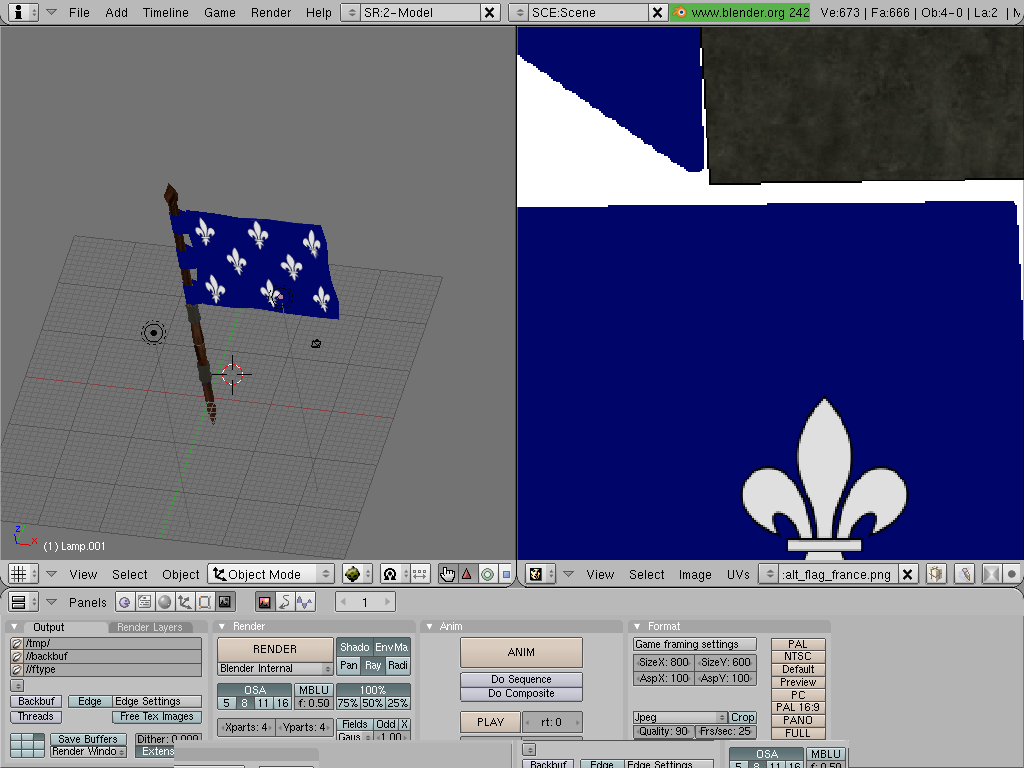Viewport: 1024px width, 768px height.
Task: Select the rotate manipulator ring icon
Action: pyautogui.click(x=487, y=575)
